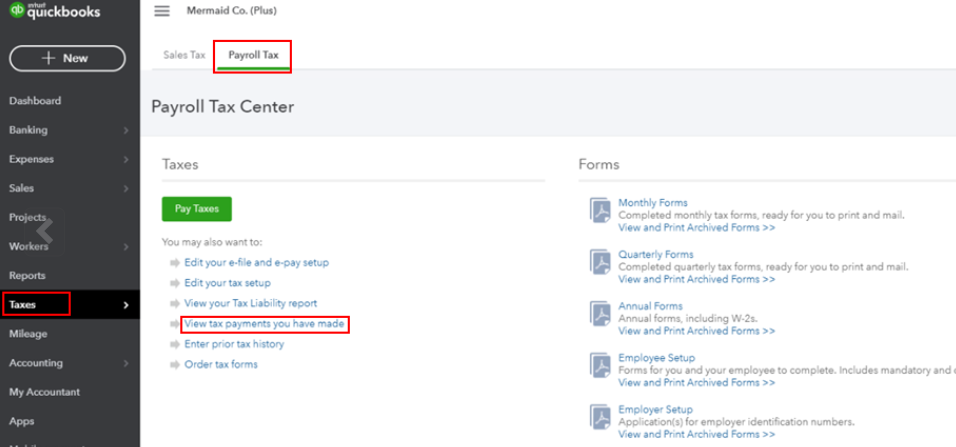This screenshot has height=447, width=956.
Task: Toggle the hamburger navigation menu icon
Action: coord(162,11)
